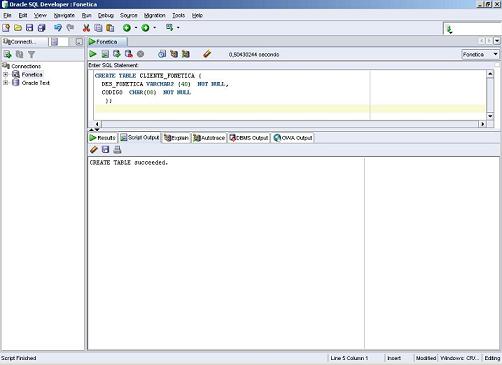Image resolution: width=502 pixels, height=365 pixels.
Task: Click the SQL editor scroll left arrow
Action: pyautogui.click(x=97, y=124)
